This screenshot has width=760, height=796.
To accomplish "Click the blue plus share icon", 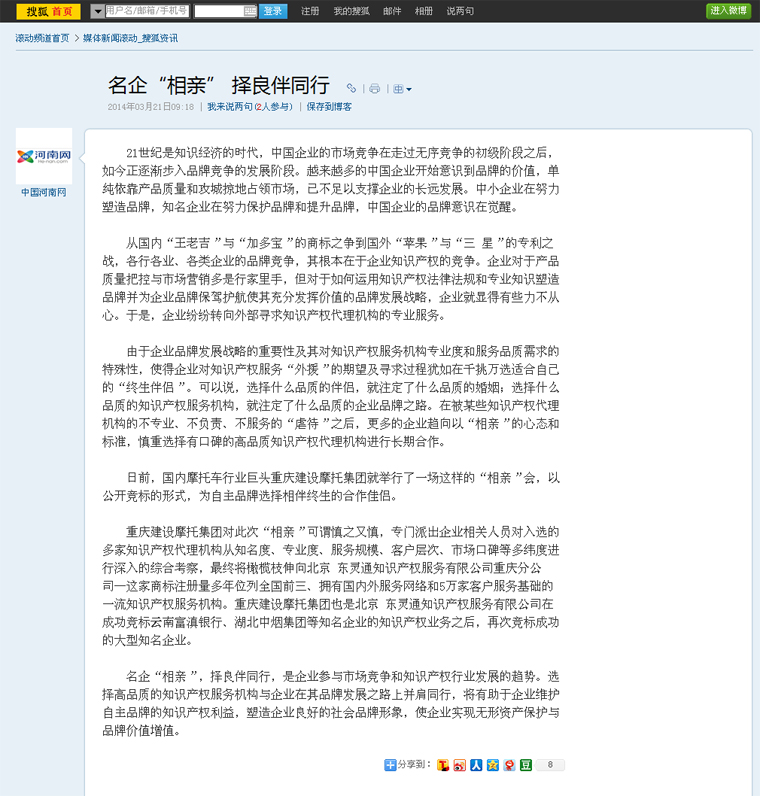I will (x=390, y=765).
